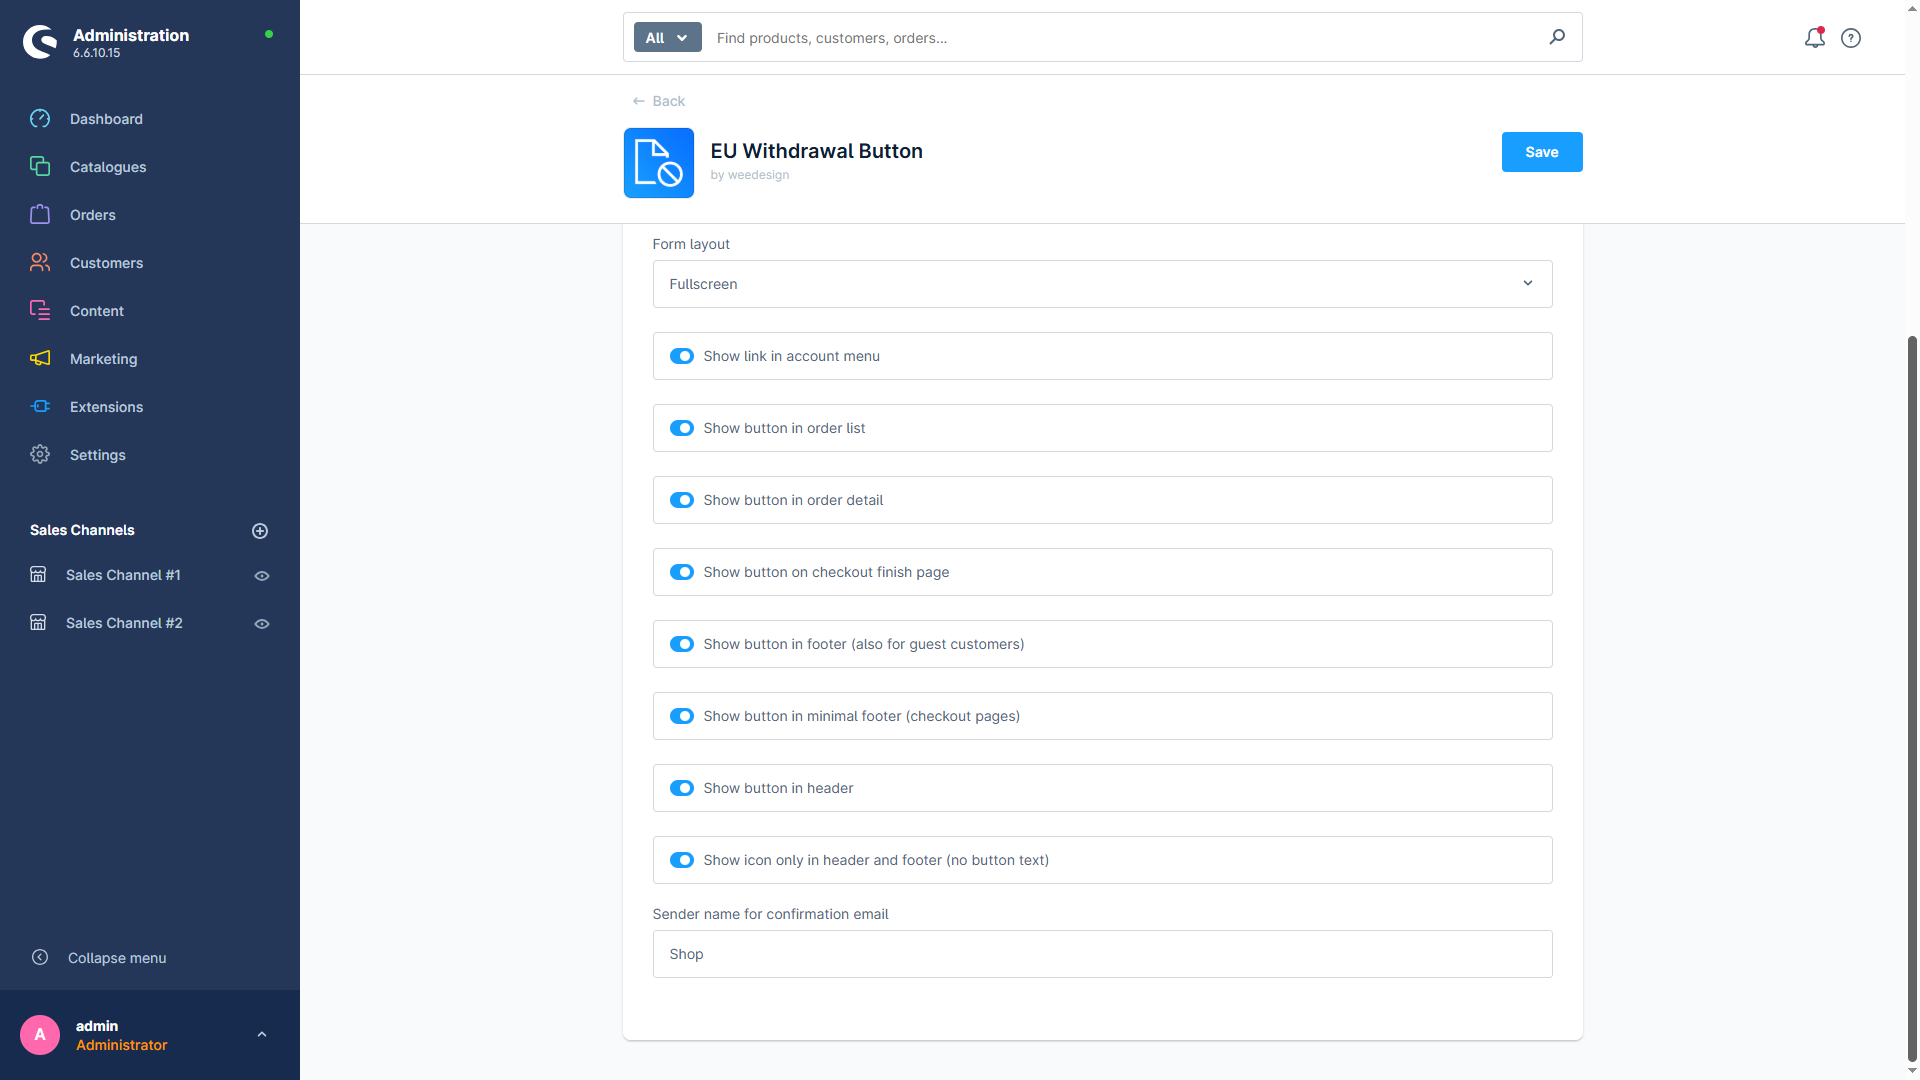View Sales Channel #2 storefront eye icon
The height and width of the screenshot is (1080, 1920).
point(262,624)
